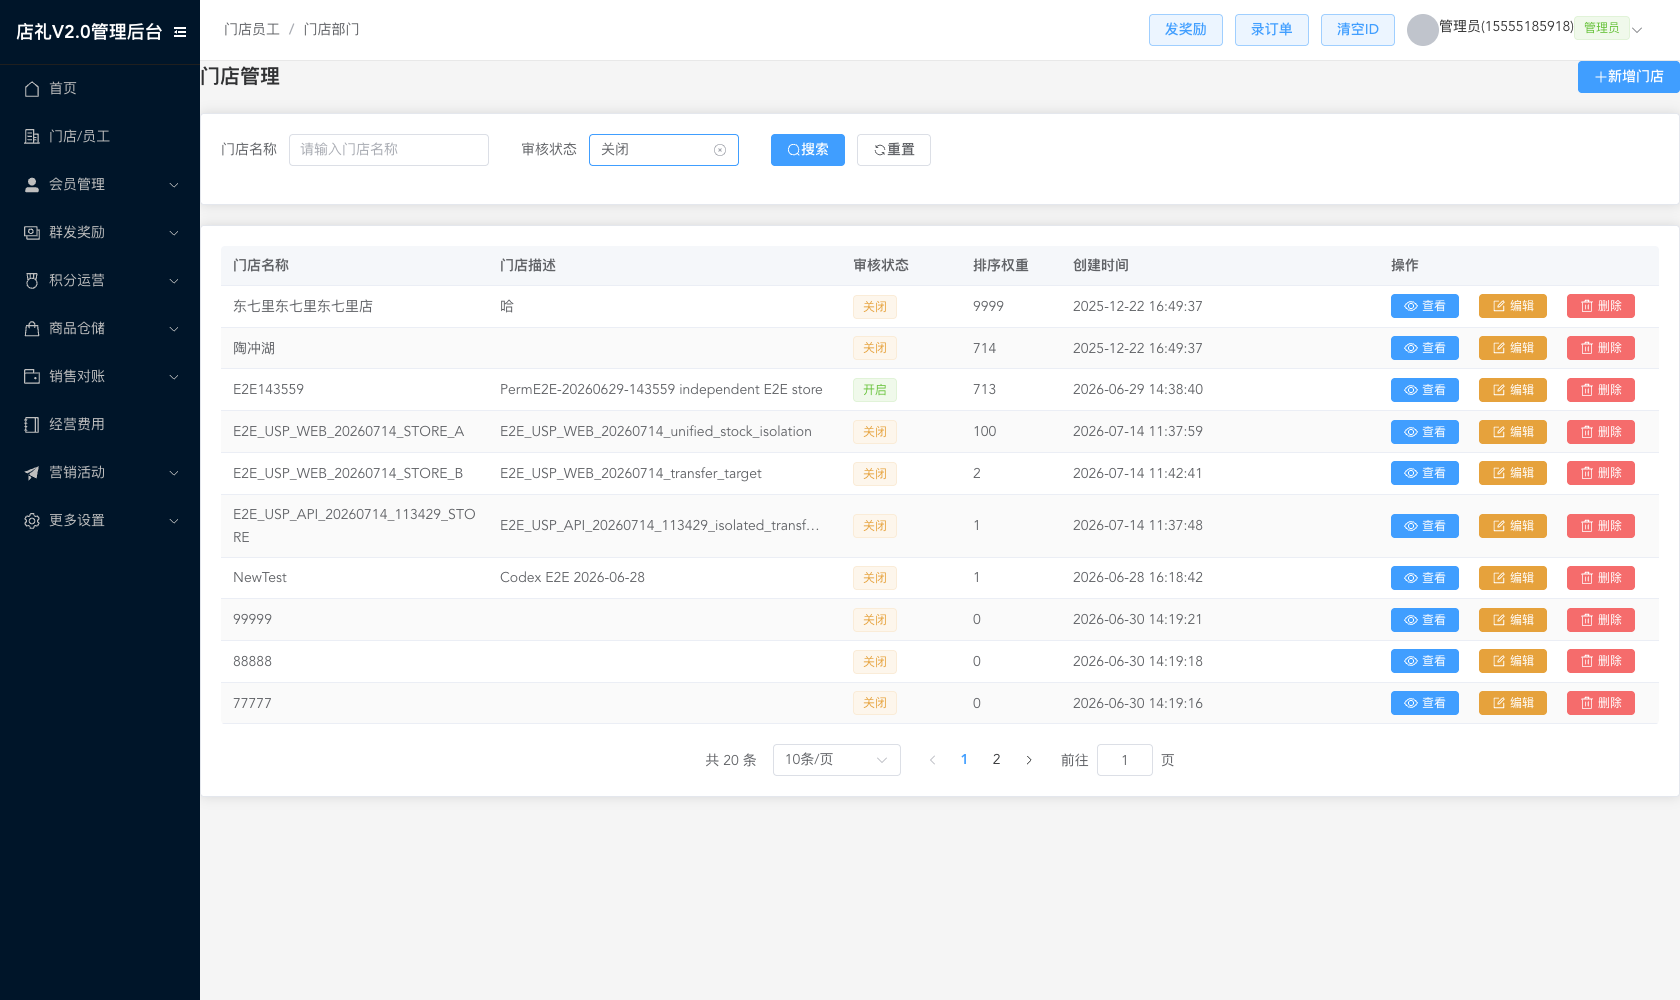Image resolution: width=1680 pixels, height=1000 pixels.
Task: Click the 排序权重 column header
Action: 1001,265
